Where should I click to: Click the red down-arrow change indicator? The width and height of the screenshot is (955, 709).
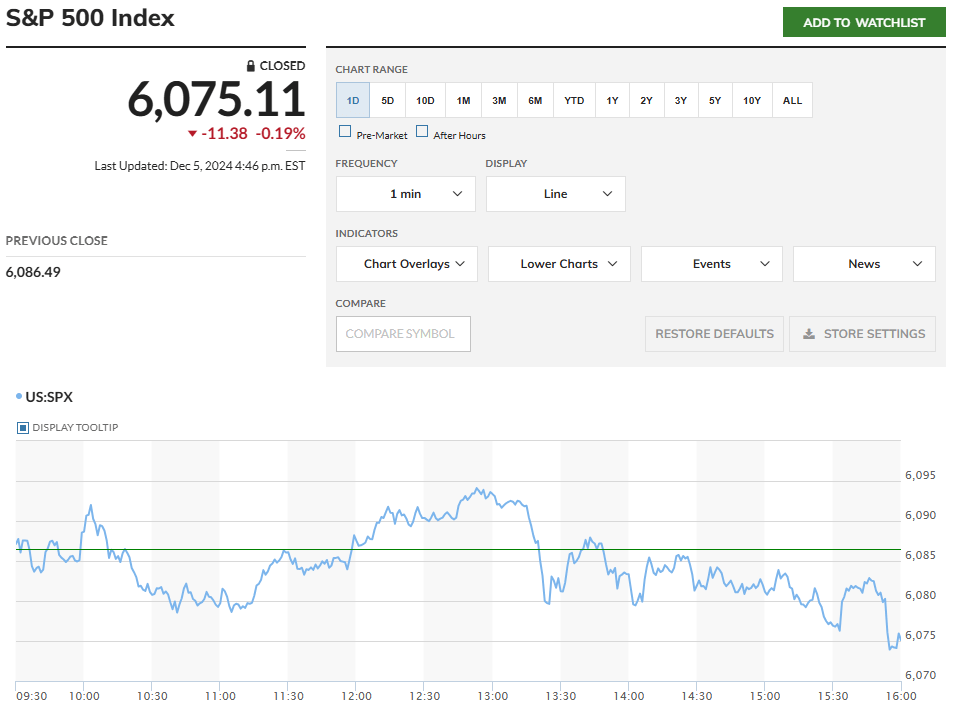click(x=192, y=134)
